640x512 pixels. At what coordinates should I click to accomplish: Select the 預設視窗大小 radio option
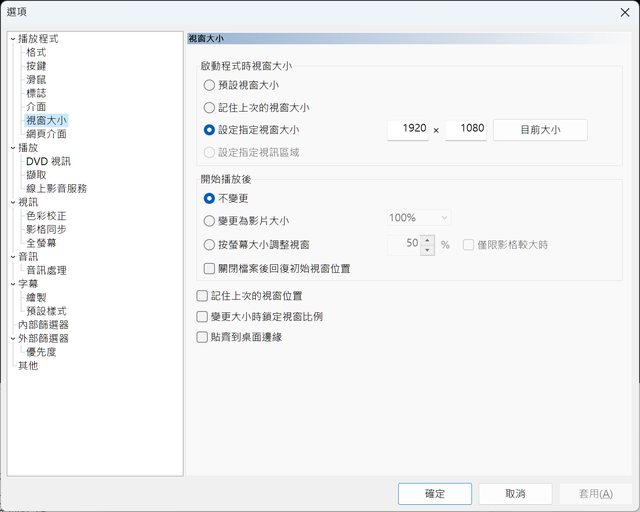tap(209, 86)
